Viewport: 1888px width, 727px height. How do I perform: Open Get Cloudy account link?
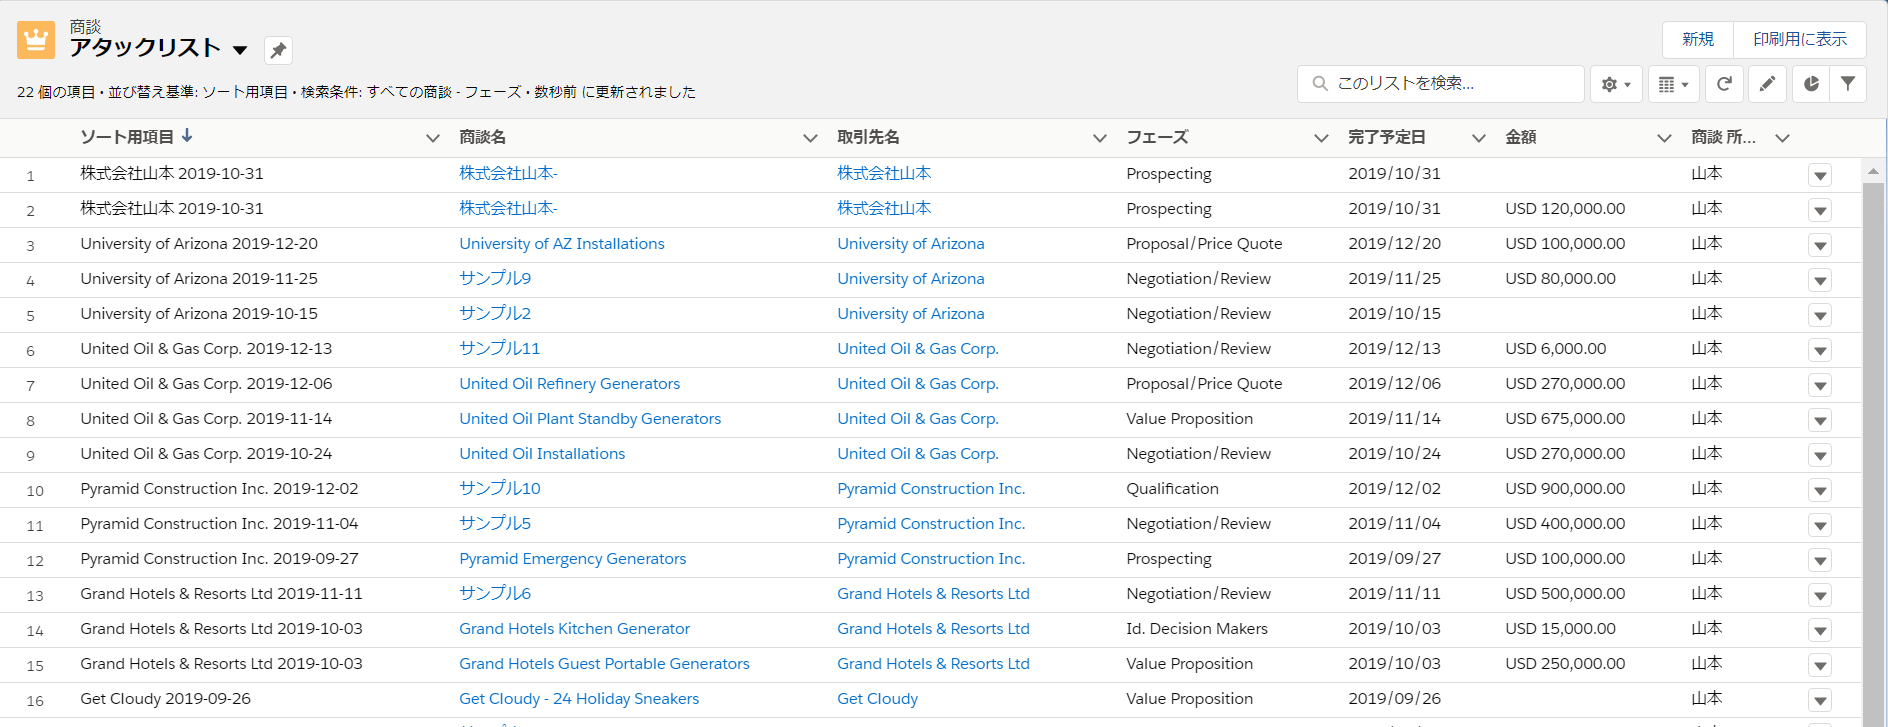[877, 698]
